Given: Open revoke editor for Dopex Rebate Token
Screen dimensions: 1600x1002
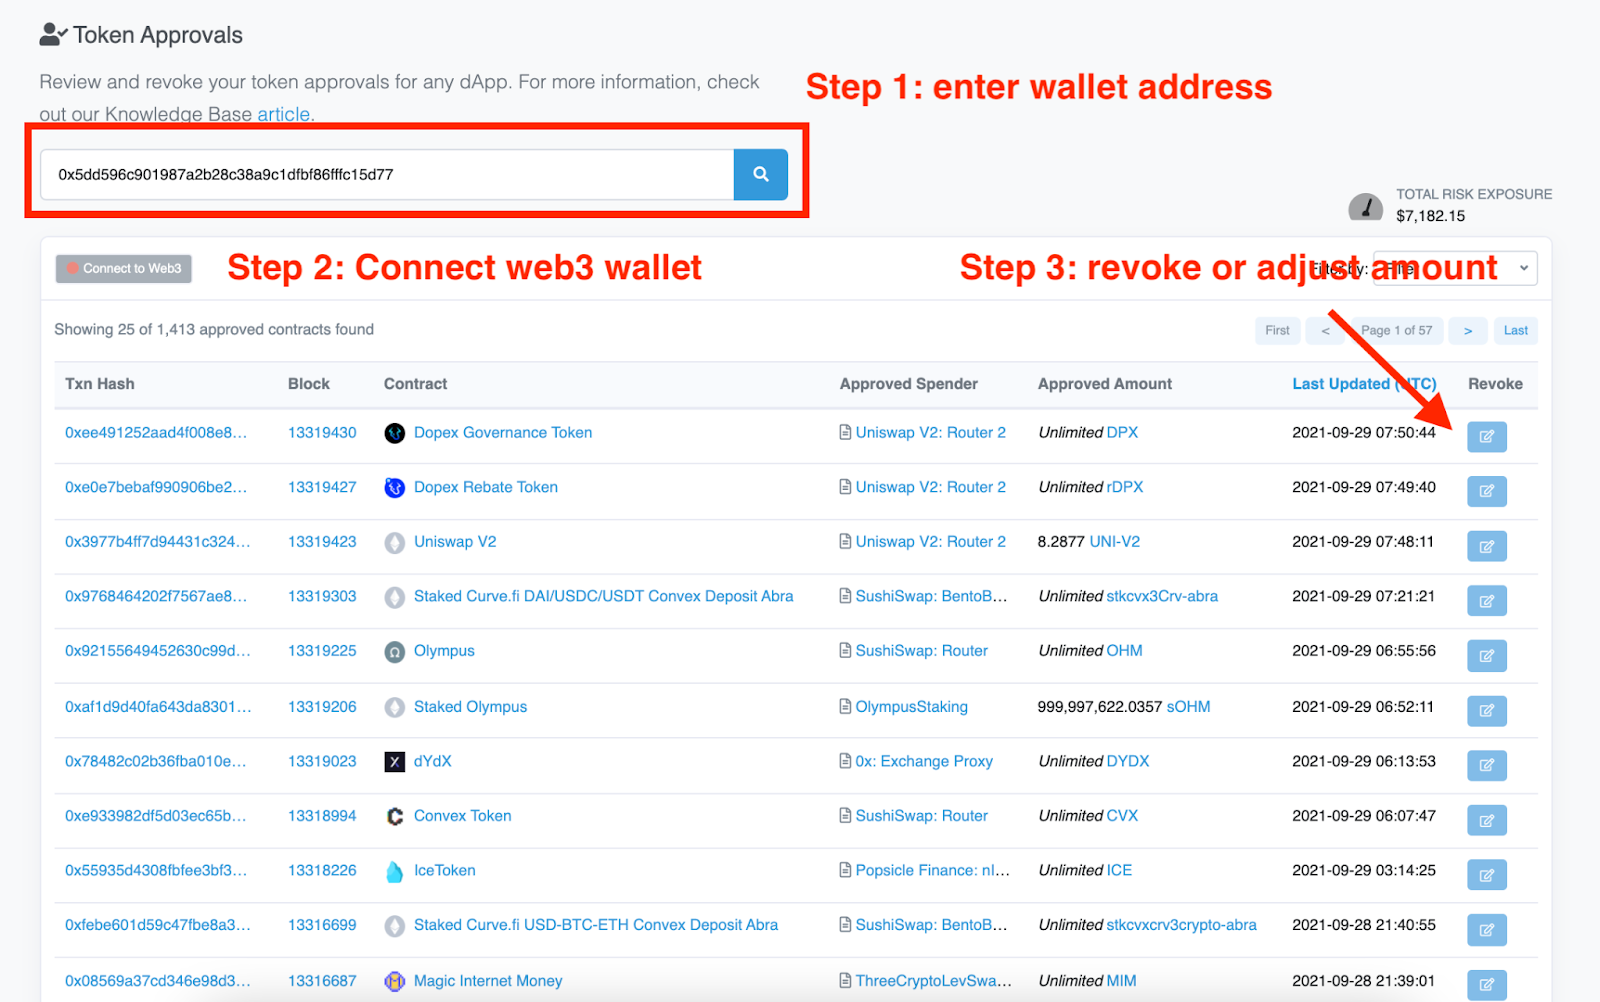Looking at the screenshot, I should (x=1486, y=491).
